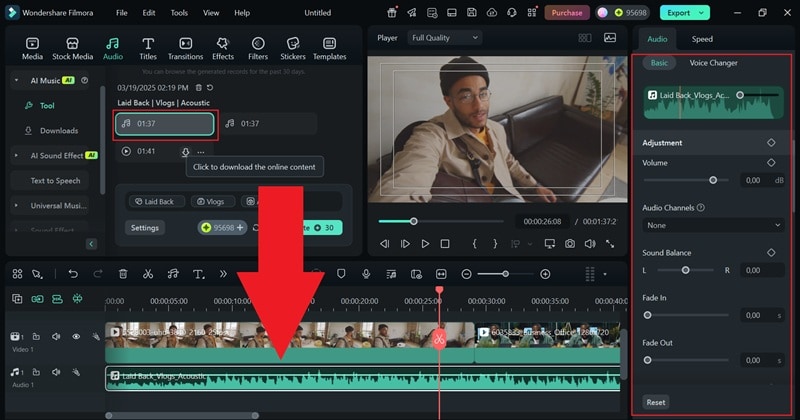Open the Stickers tab
Image resolution: width=800 pixels, height=420 pixels.
pyautogui.click(x=293, y=49)
